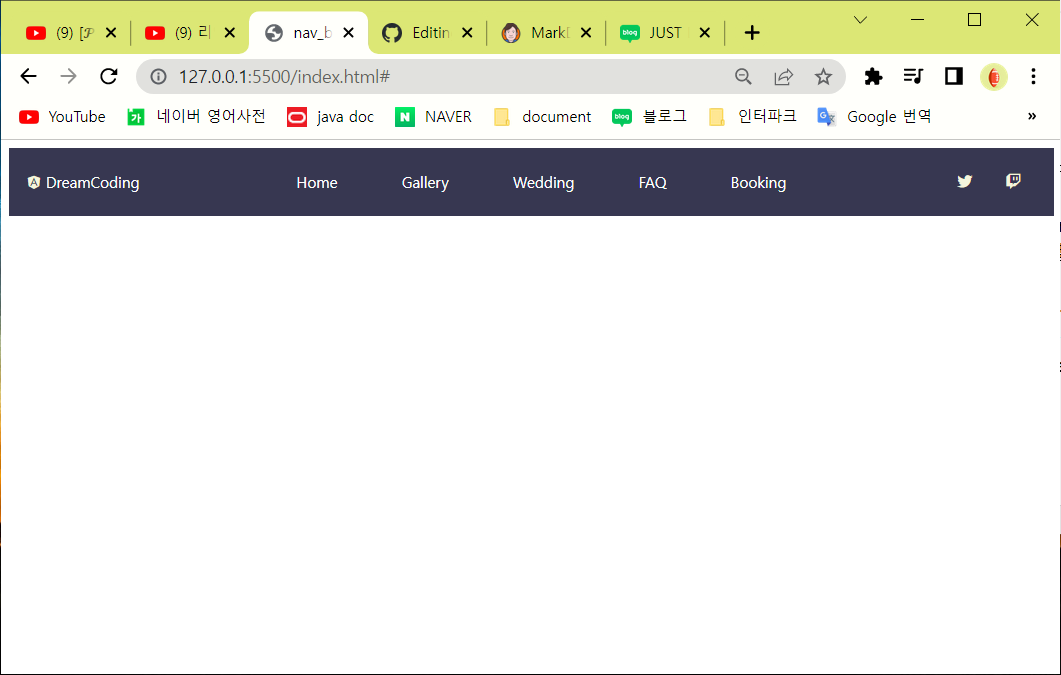This screenshot has width=1061, height=675.
Task: Click the Wedding navbar link
Action: point(543,183)
